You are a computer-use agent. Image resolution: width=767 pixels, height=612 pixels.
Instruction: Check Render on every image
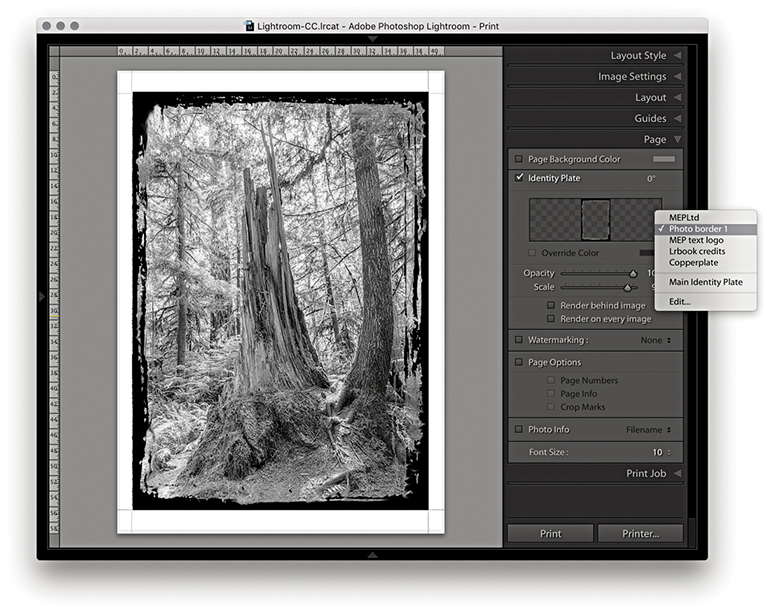551,319
